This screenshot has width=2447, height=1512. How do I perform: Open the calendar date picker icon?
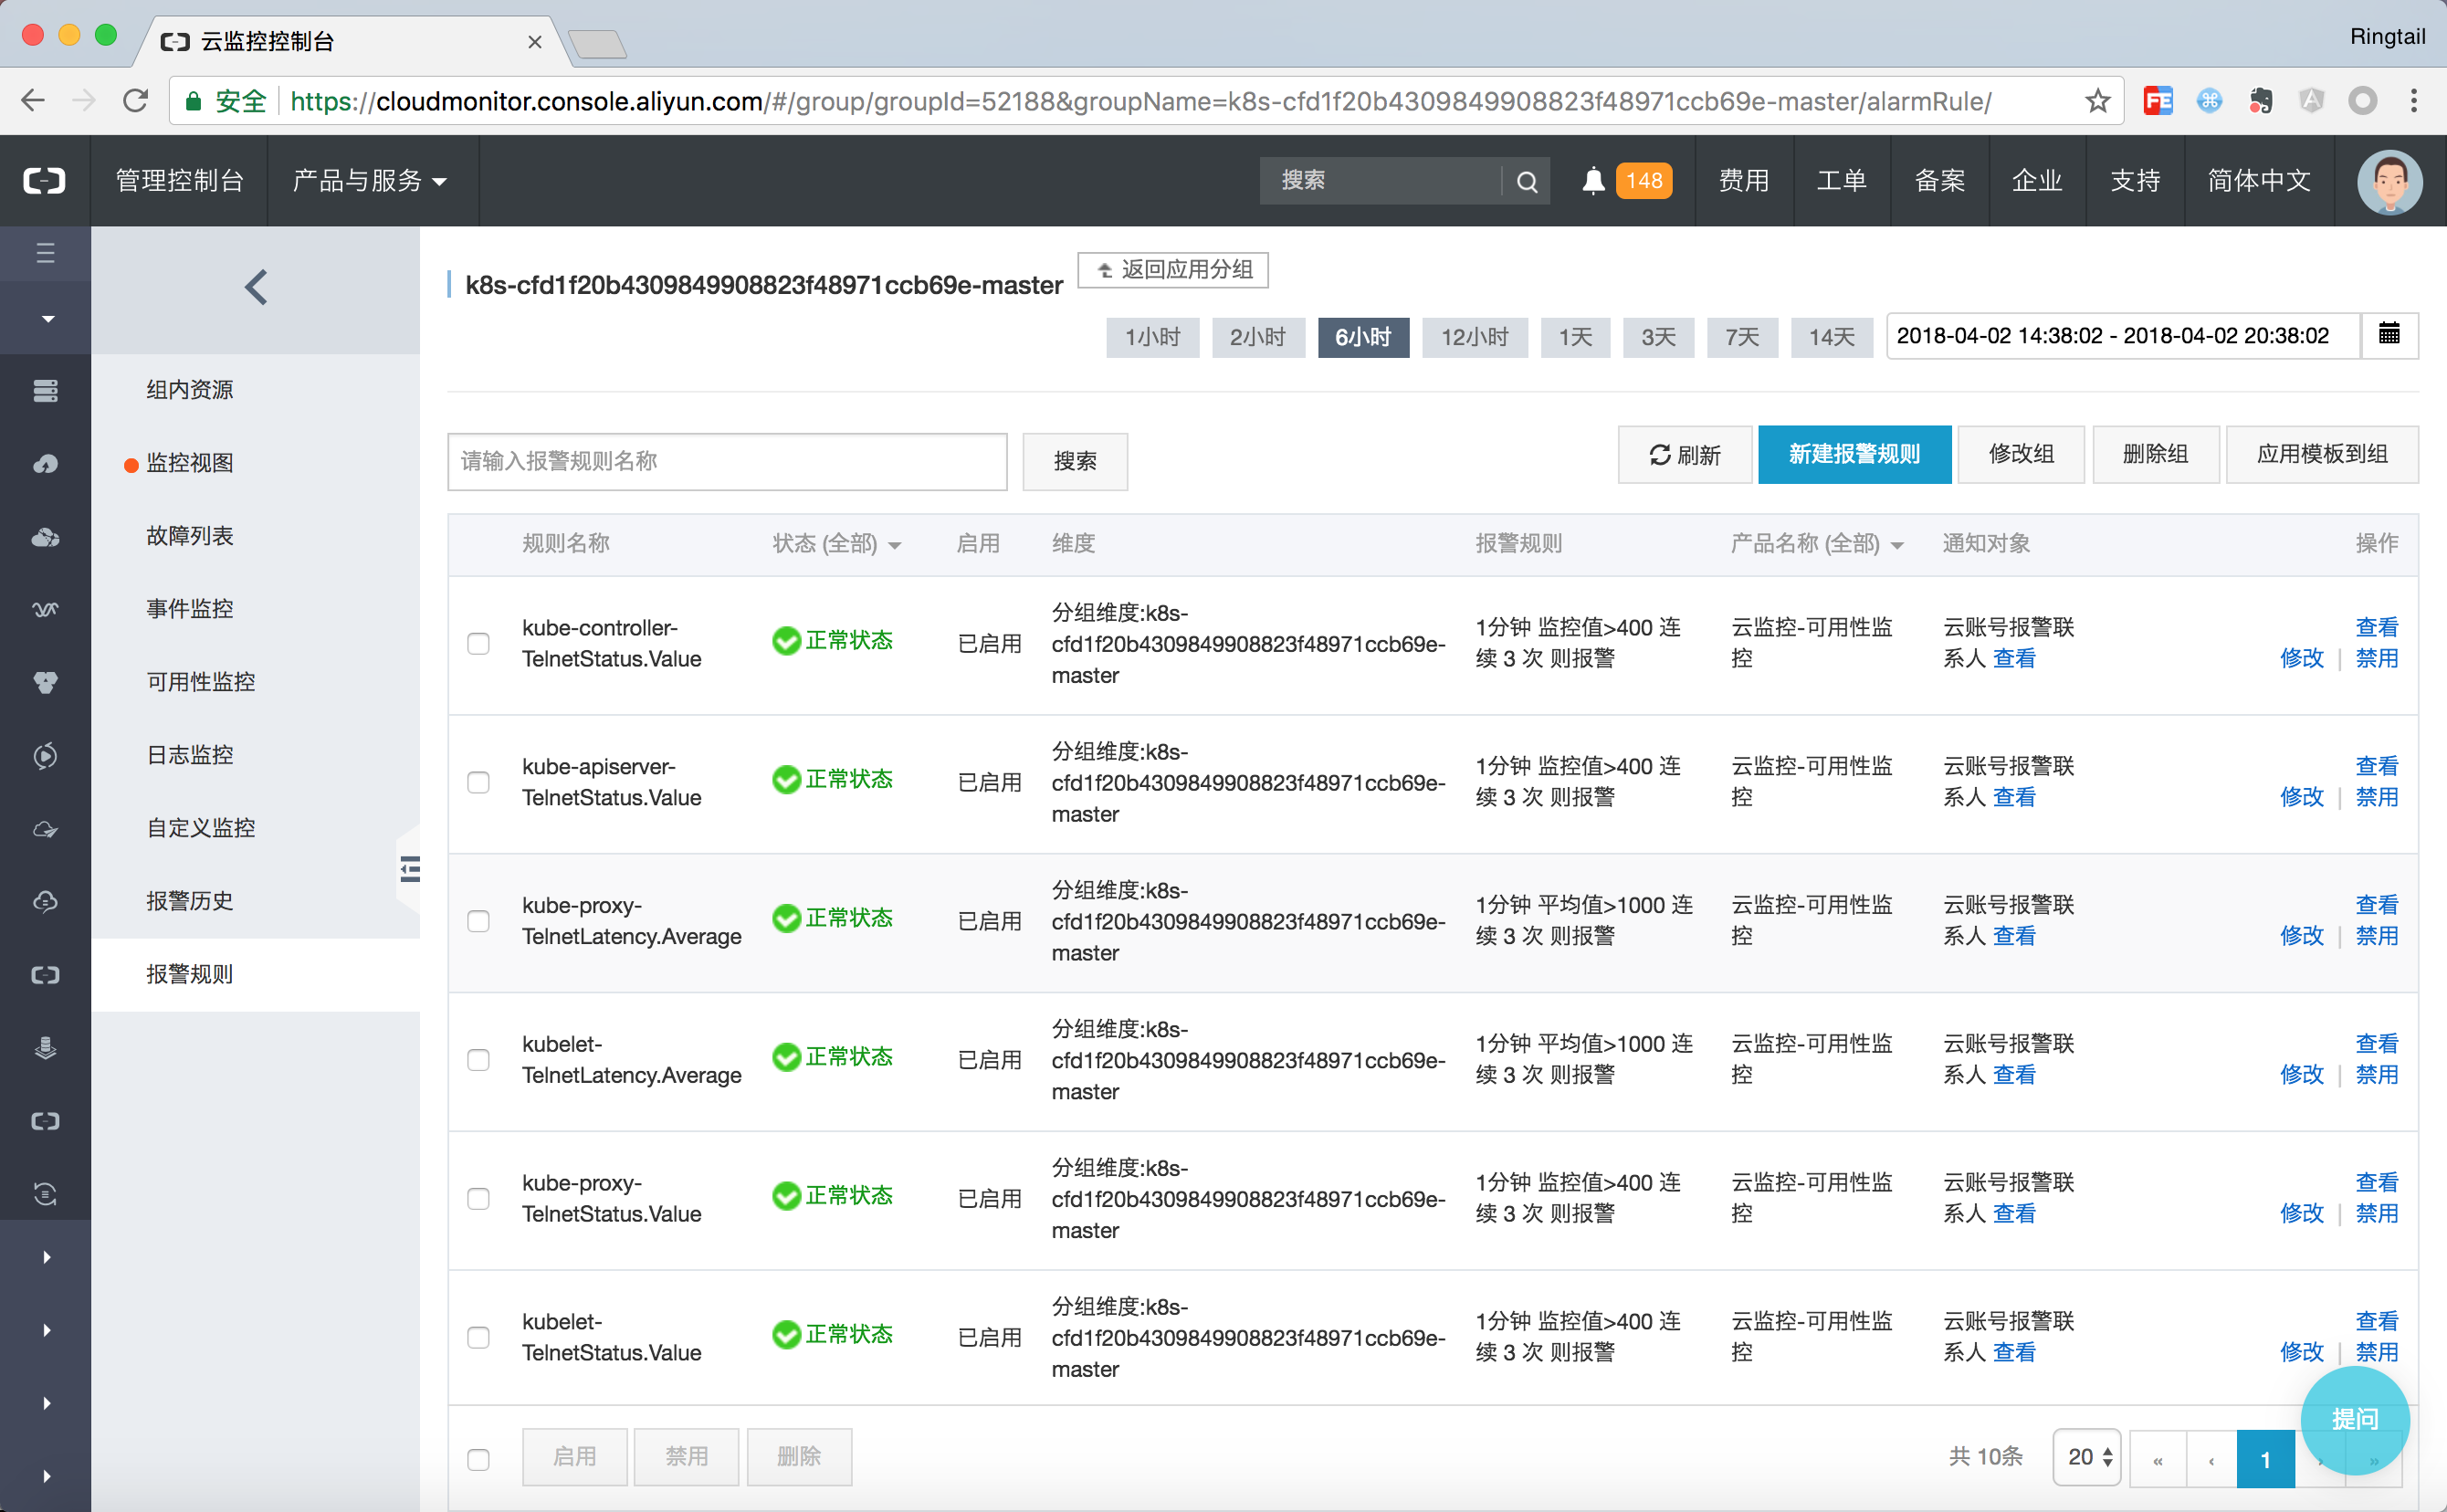(2388, 335)
